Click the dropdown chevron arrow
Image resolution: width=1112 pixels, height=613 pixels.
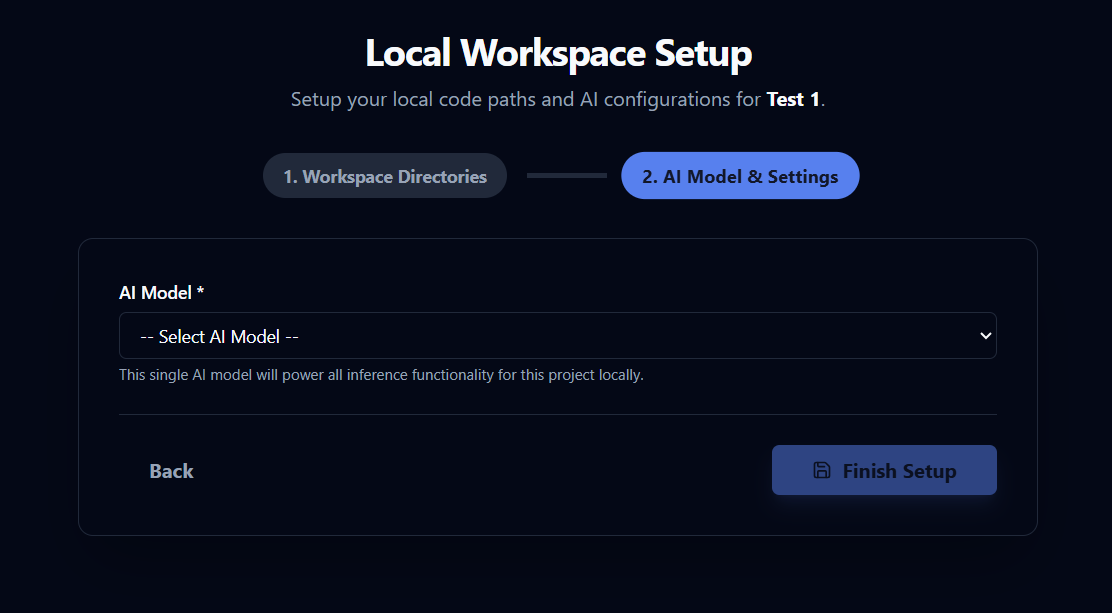pos(984,336)
